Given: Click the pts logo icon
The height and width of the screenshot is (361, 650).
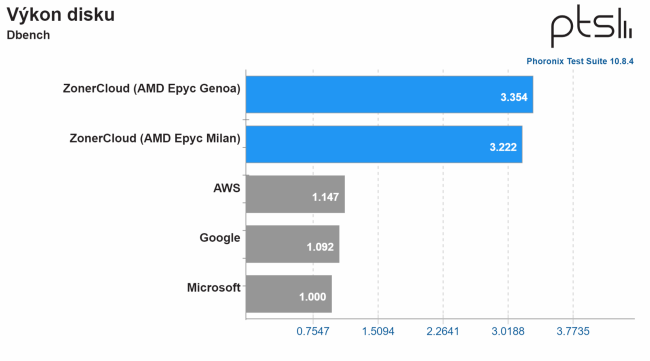Looking at the screenshot, I should [x=591, y=27].
